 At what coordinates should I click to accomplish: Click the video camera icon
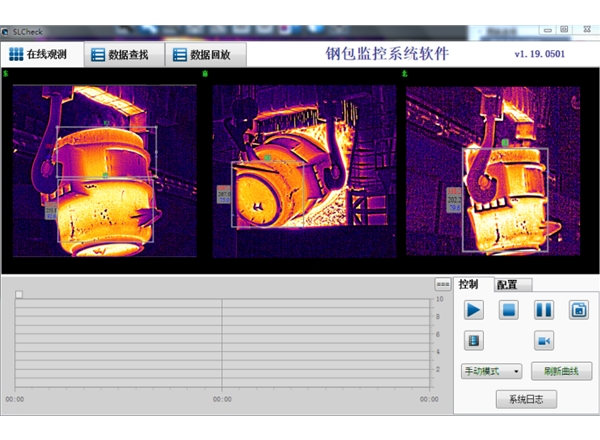[543, 340]
